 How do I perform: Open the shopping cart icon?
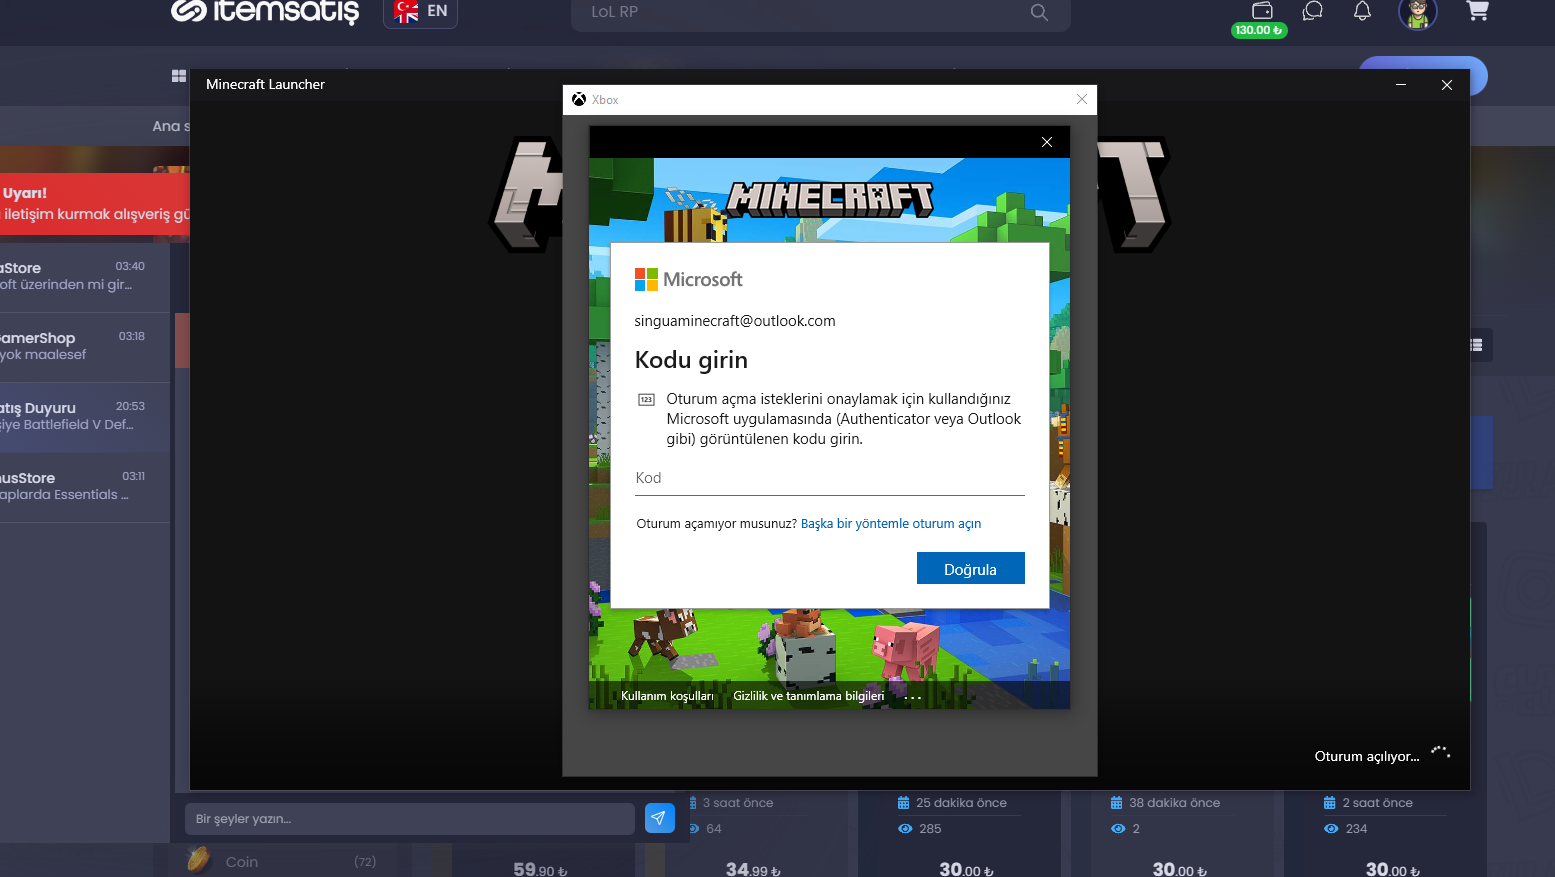[1477, 11]
